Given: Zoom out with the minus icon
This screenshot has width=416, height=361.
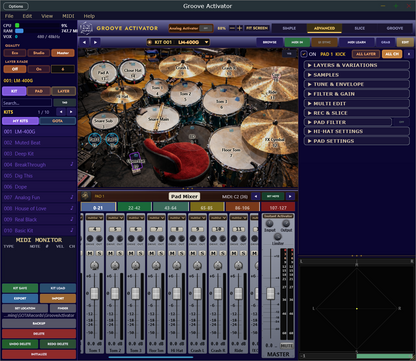Looking at the screenshot, I should [x=232, y=28].
